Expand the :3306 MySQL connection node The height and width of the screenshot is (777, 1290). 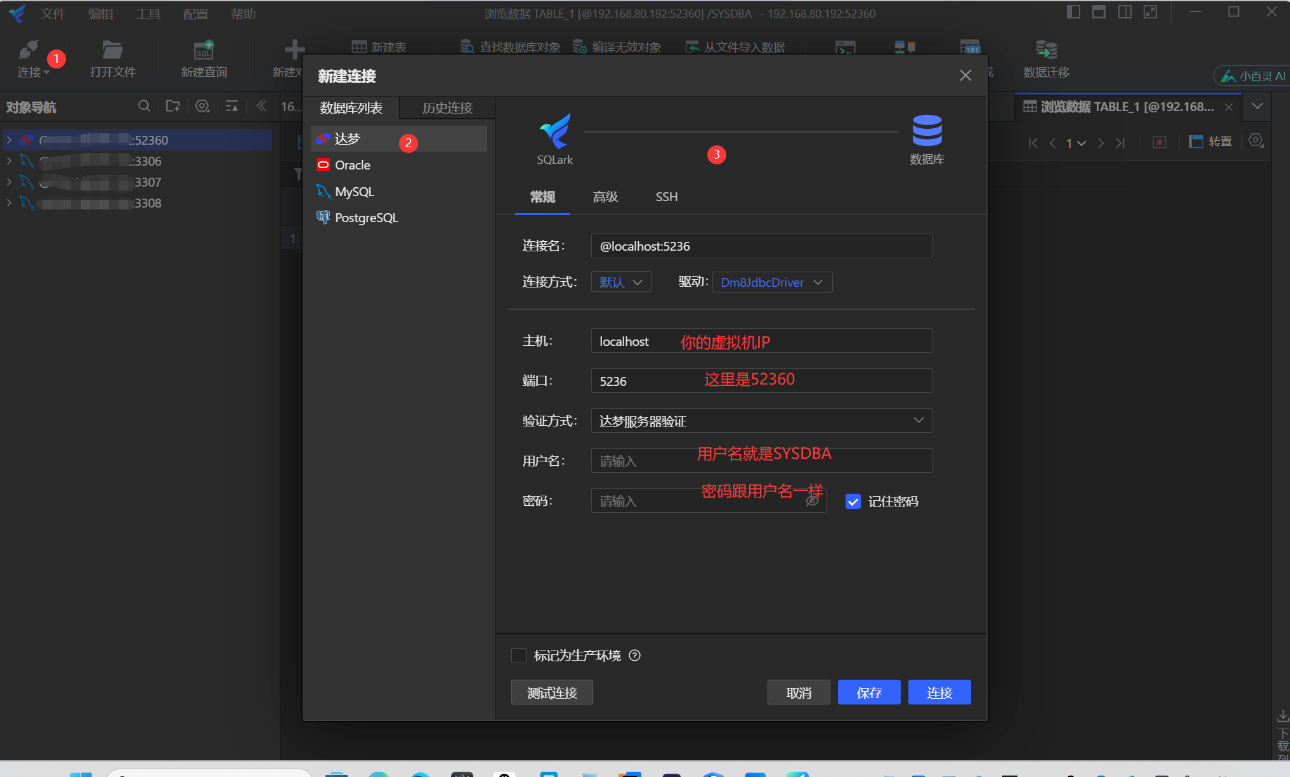pos(9,161)
